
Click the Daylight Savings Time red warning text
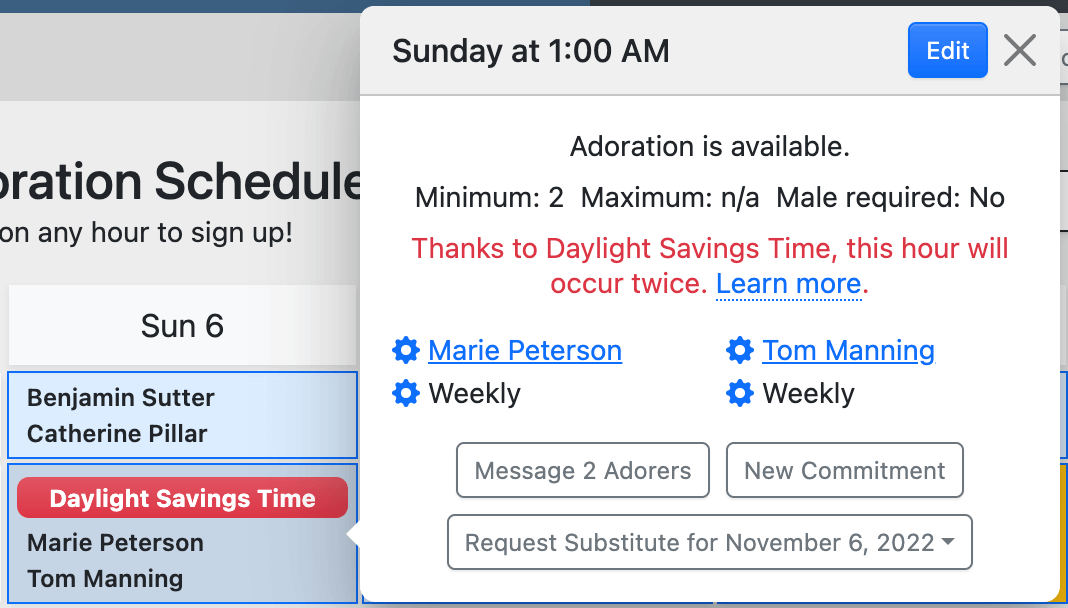[x=709, y=249]
